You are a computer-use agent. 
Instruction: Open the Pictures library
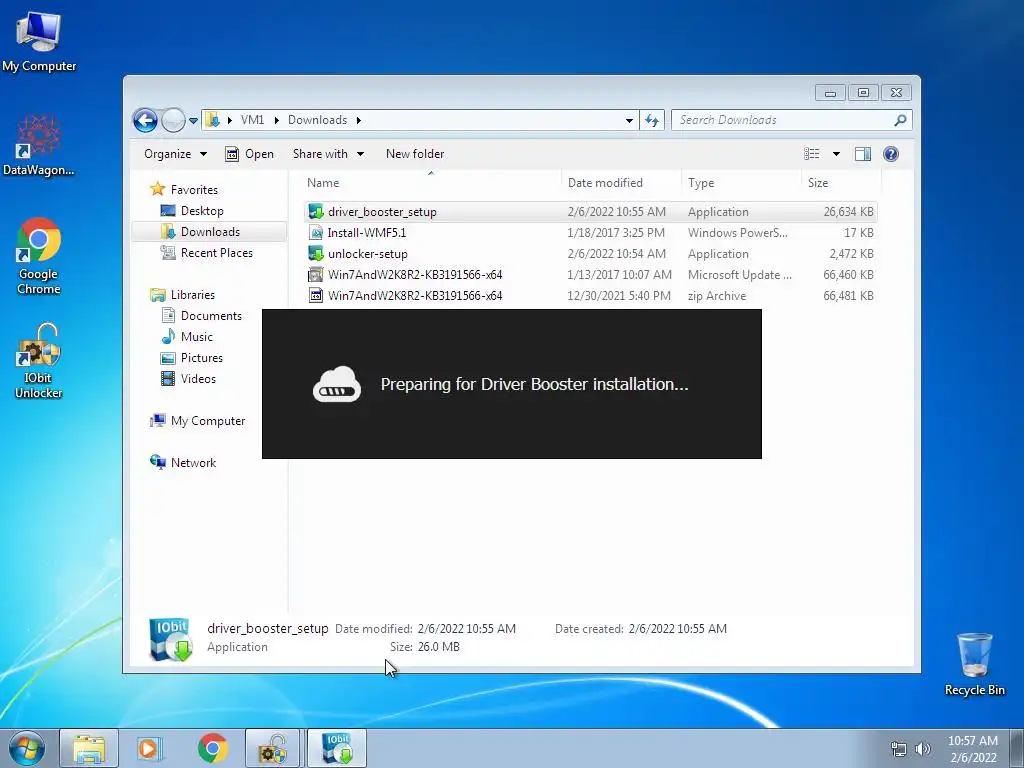192,357
